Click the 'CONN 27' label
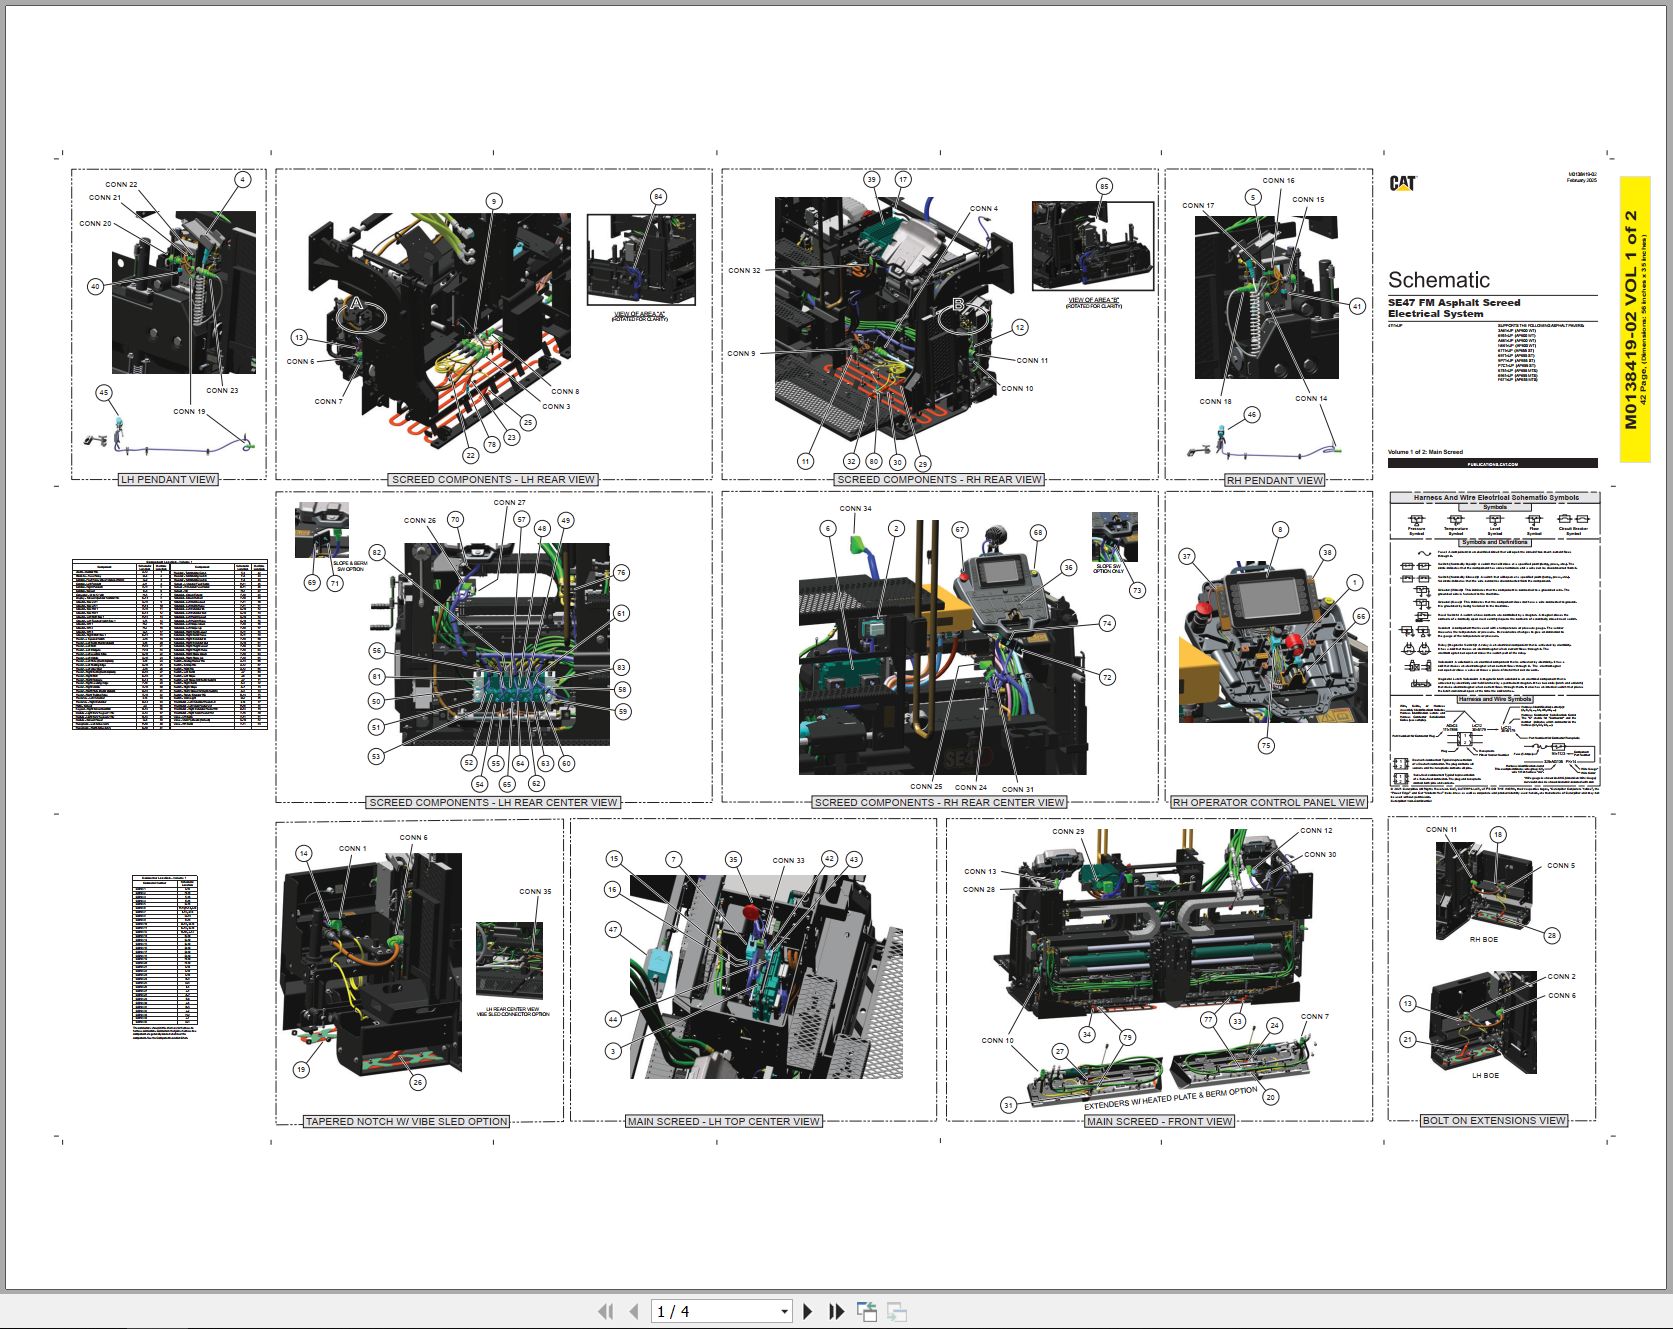 (x=509, y=503)
